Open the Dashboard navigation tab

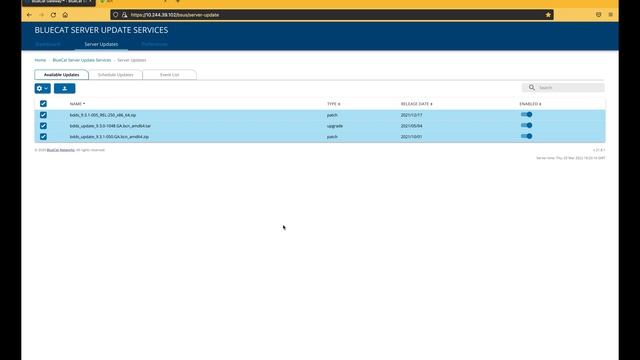tap(48, 44)
